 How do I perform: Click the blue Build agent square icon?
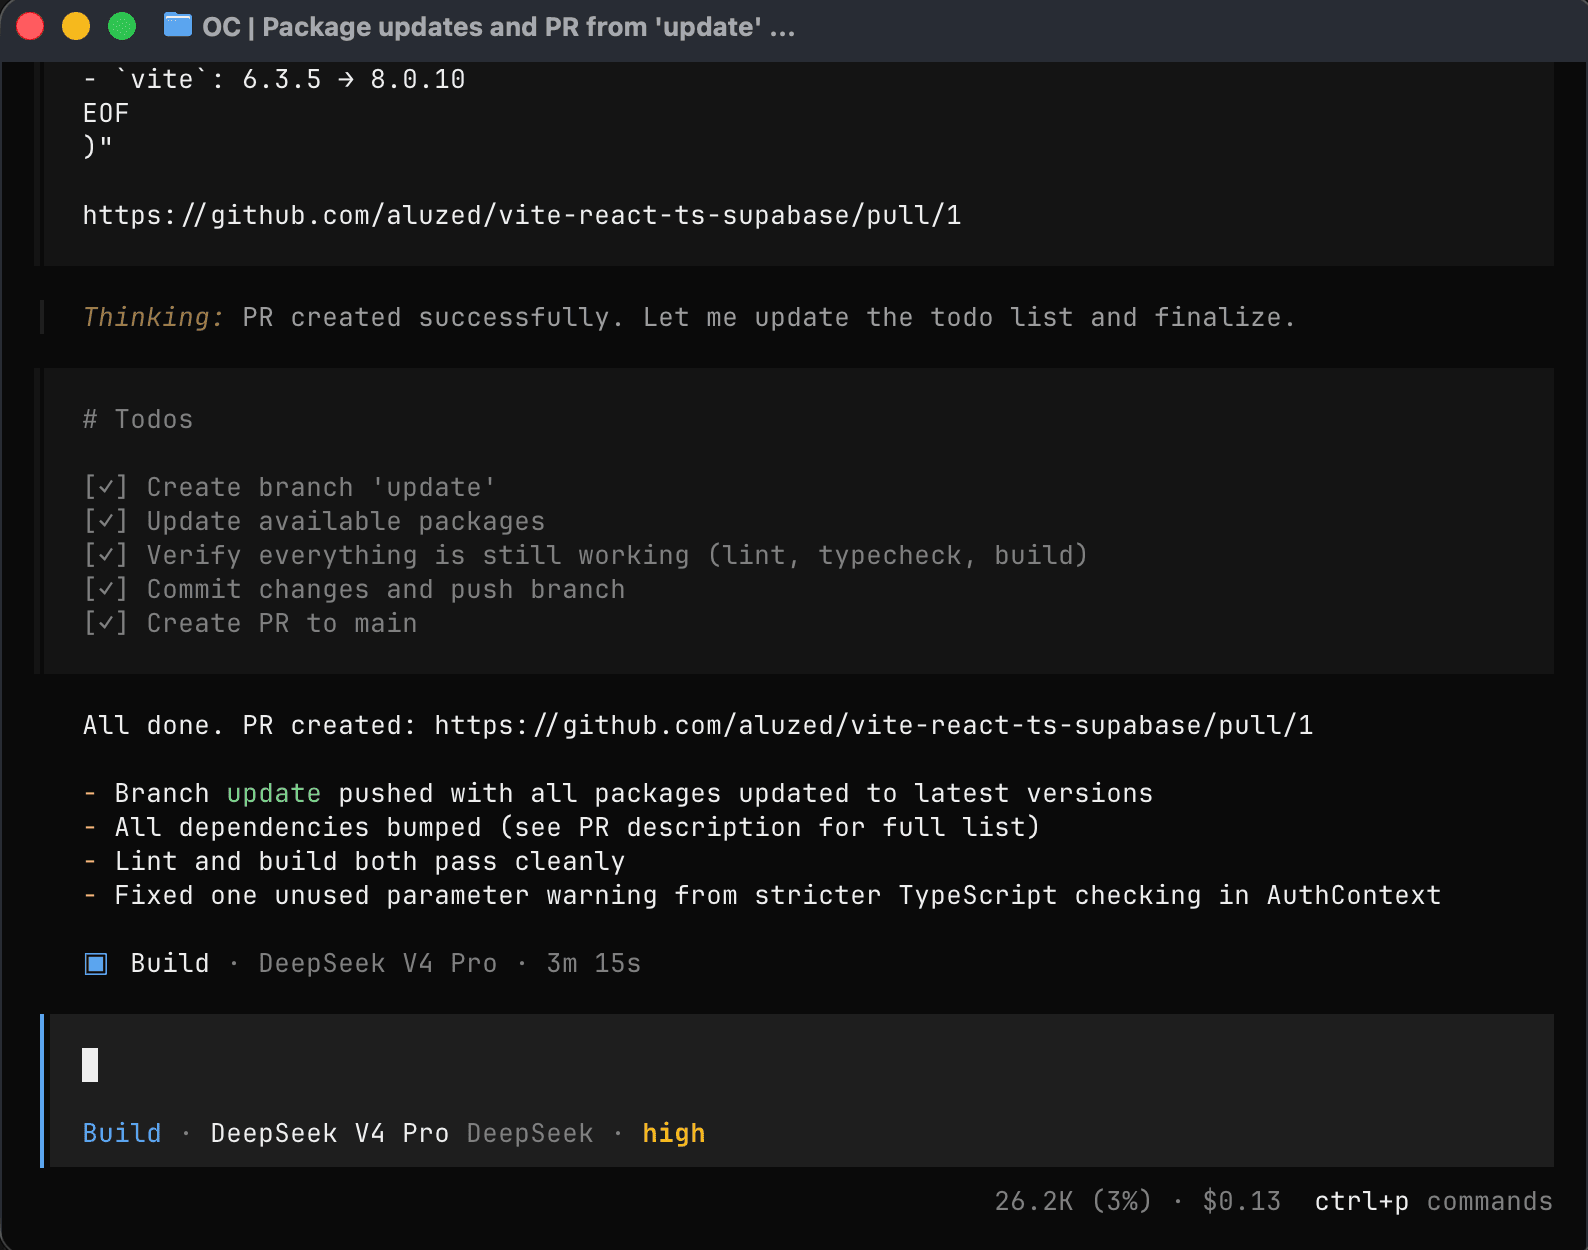[96, 963]
